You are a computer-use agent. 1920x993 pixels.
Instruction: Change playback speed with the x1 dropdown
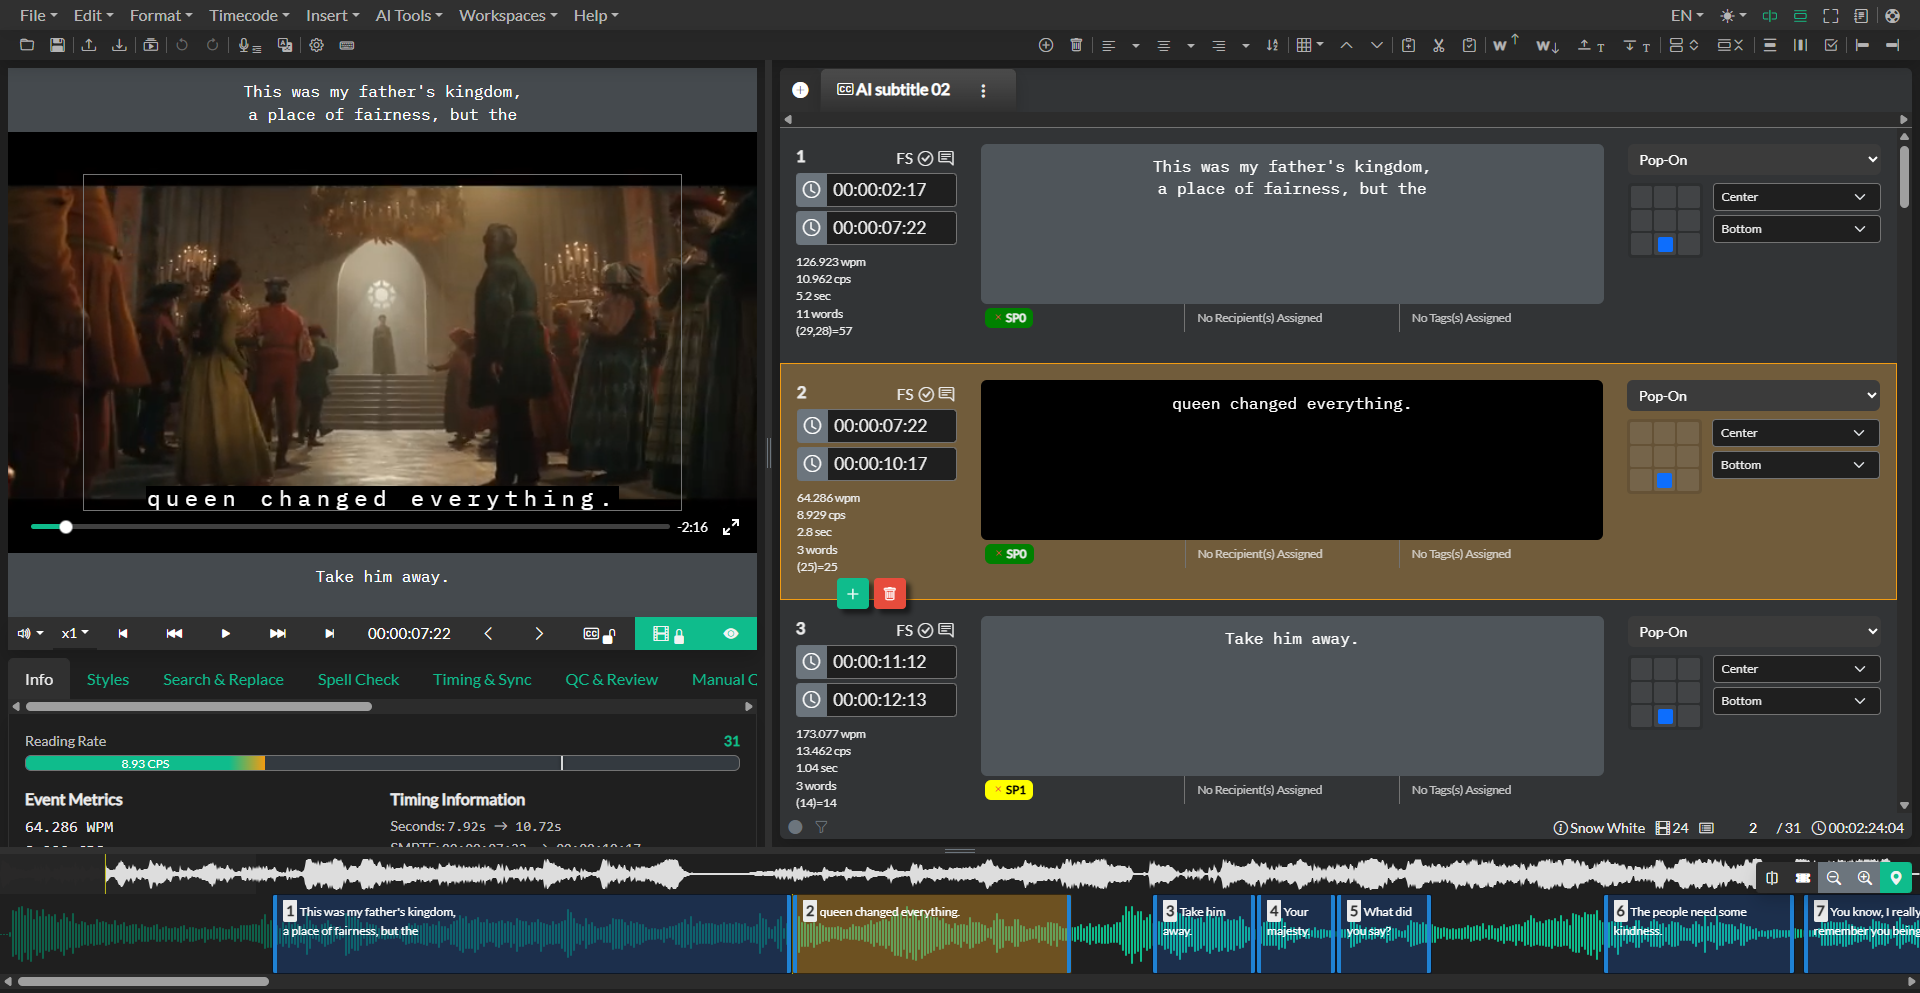click(x=74, y=633)
